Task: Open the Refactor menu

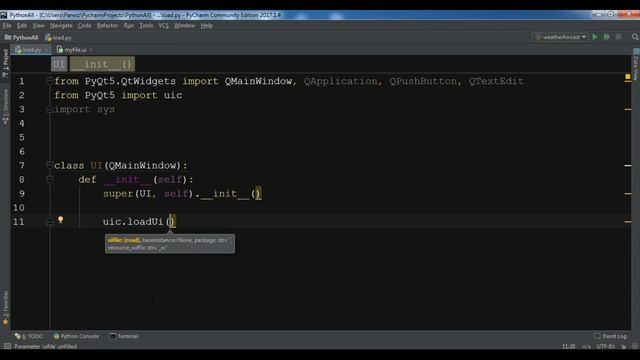Action: click(107, 25)
